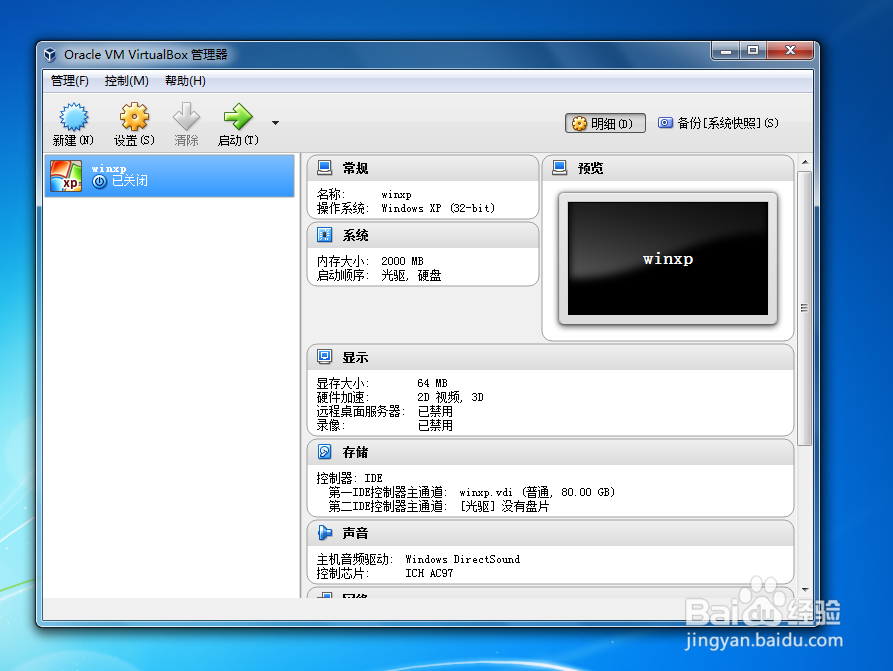This screenshot has width=893, height=671.
Task: Close the VirtualBox manager window
Action: coord(790,51)
